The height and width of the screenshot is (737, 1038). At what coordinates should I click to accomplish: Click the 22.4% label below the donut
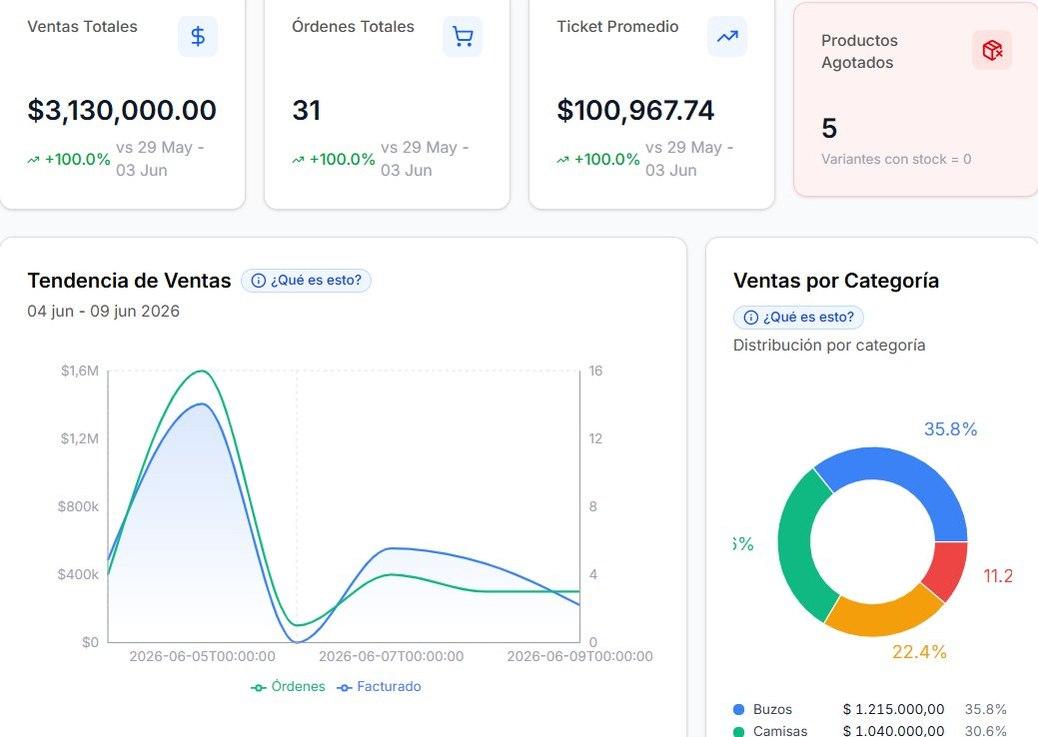(x=920, y=652)
